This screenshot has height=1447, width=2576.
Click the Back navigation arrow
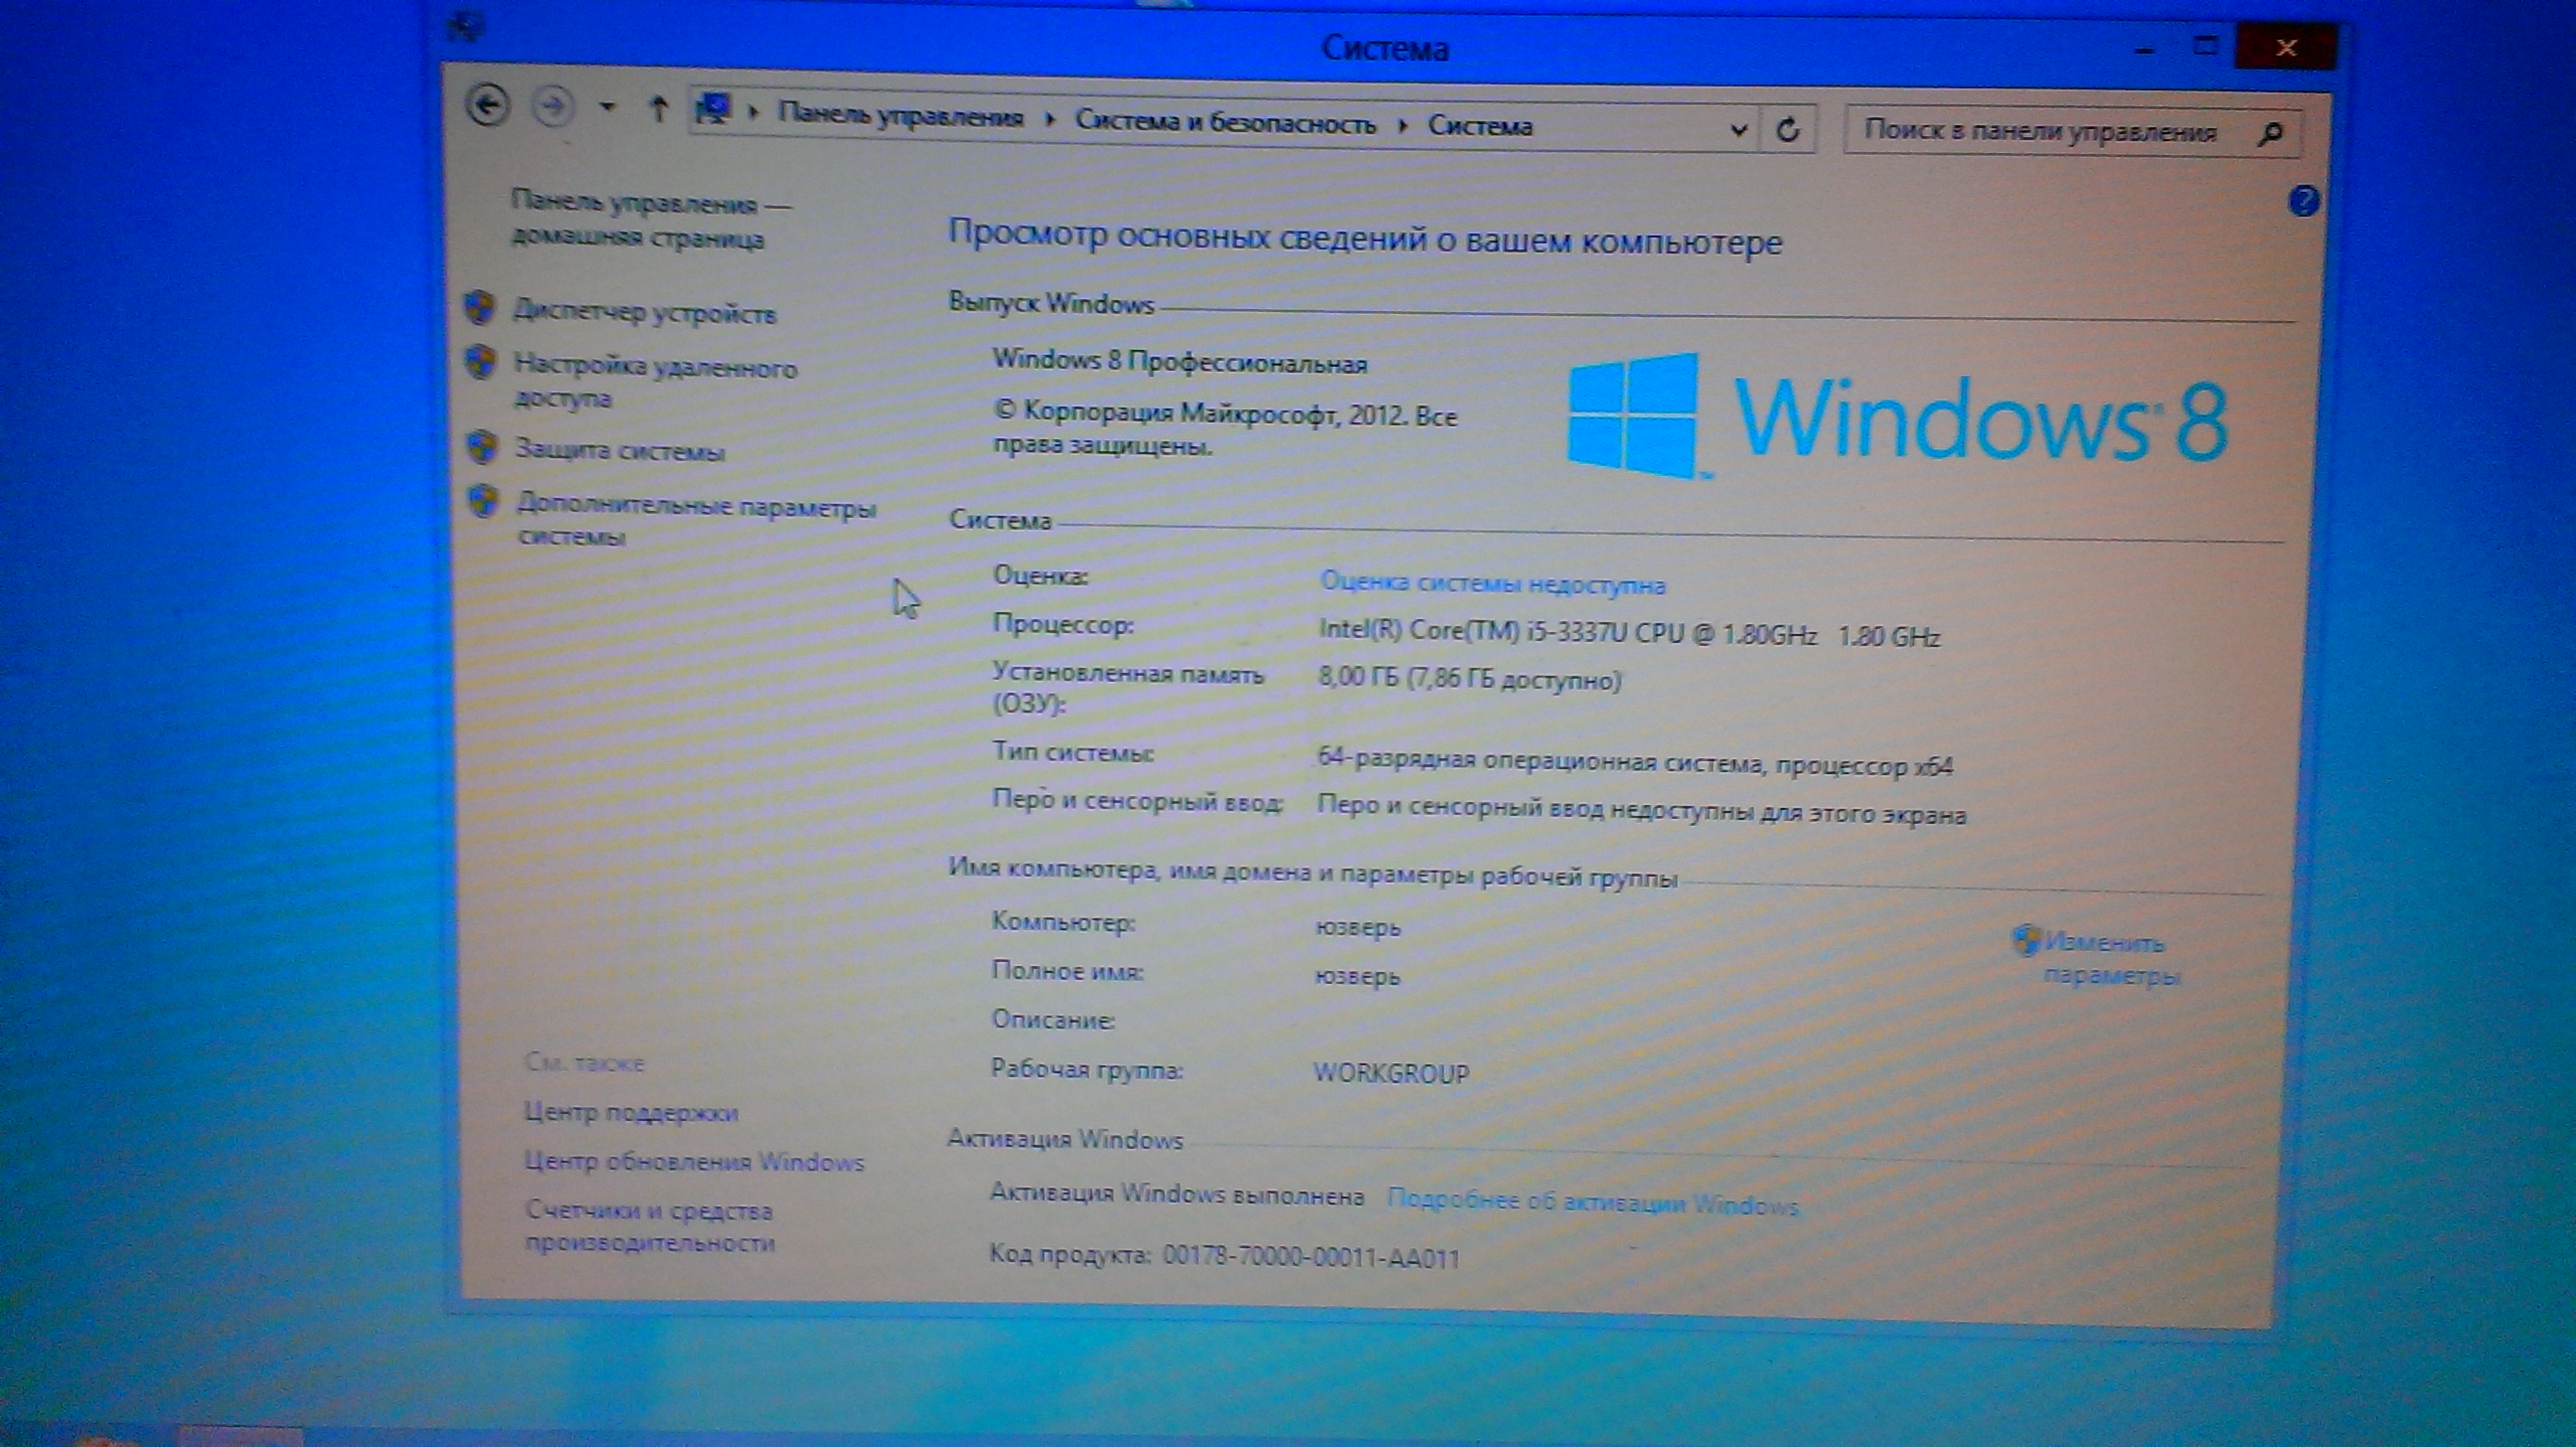(x=488, y=105)
